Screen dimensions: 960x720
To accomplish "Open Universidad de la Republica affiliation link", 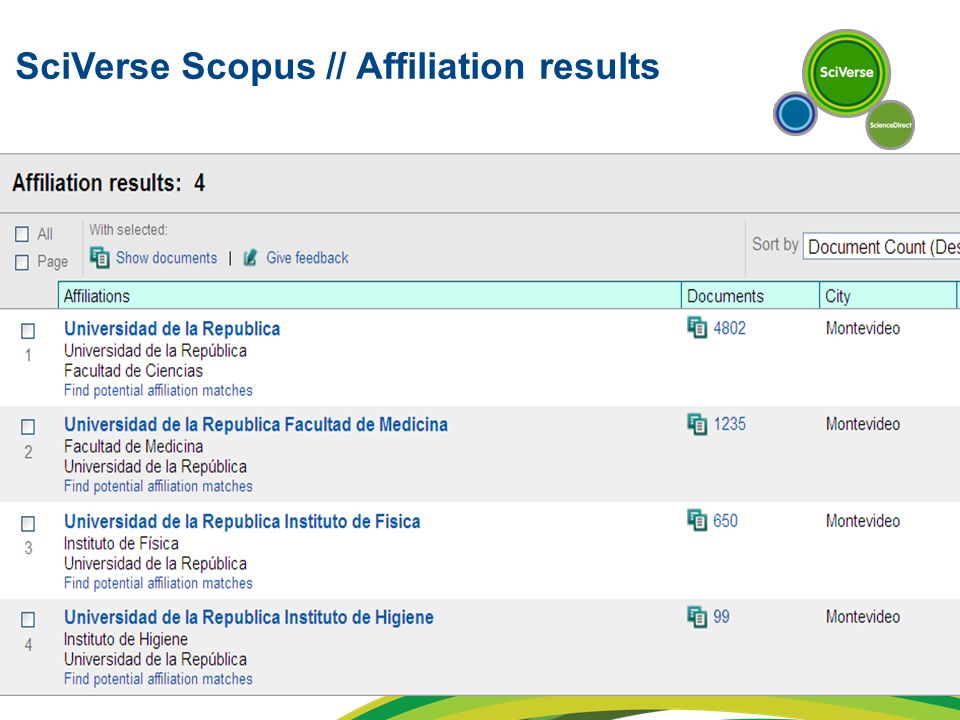I will (172, 329).
